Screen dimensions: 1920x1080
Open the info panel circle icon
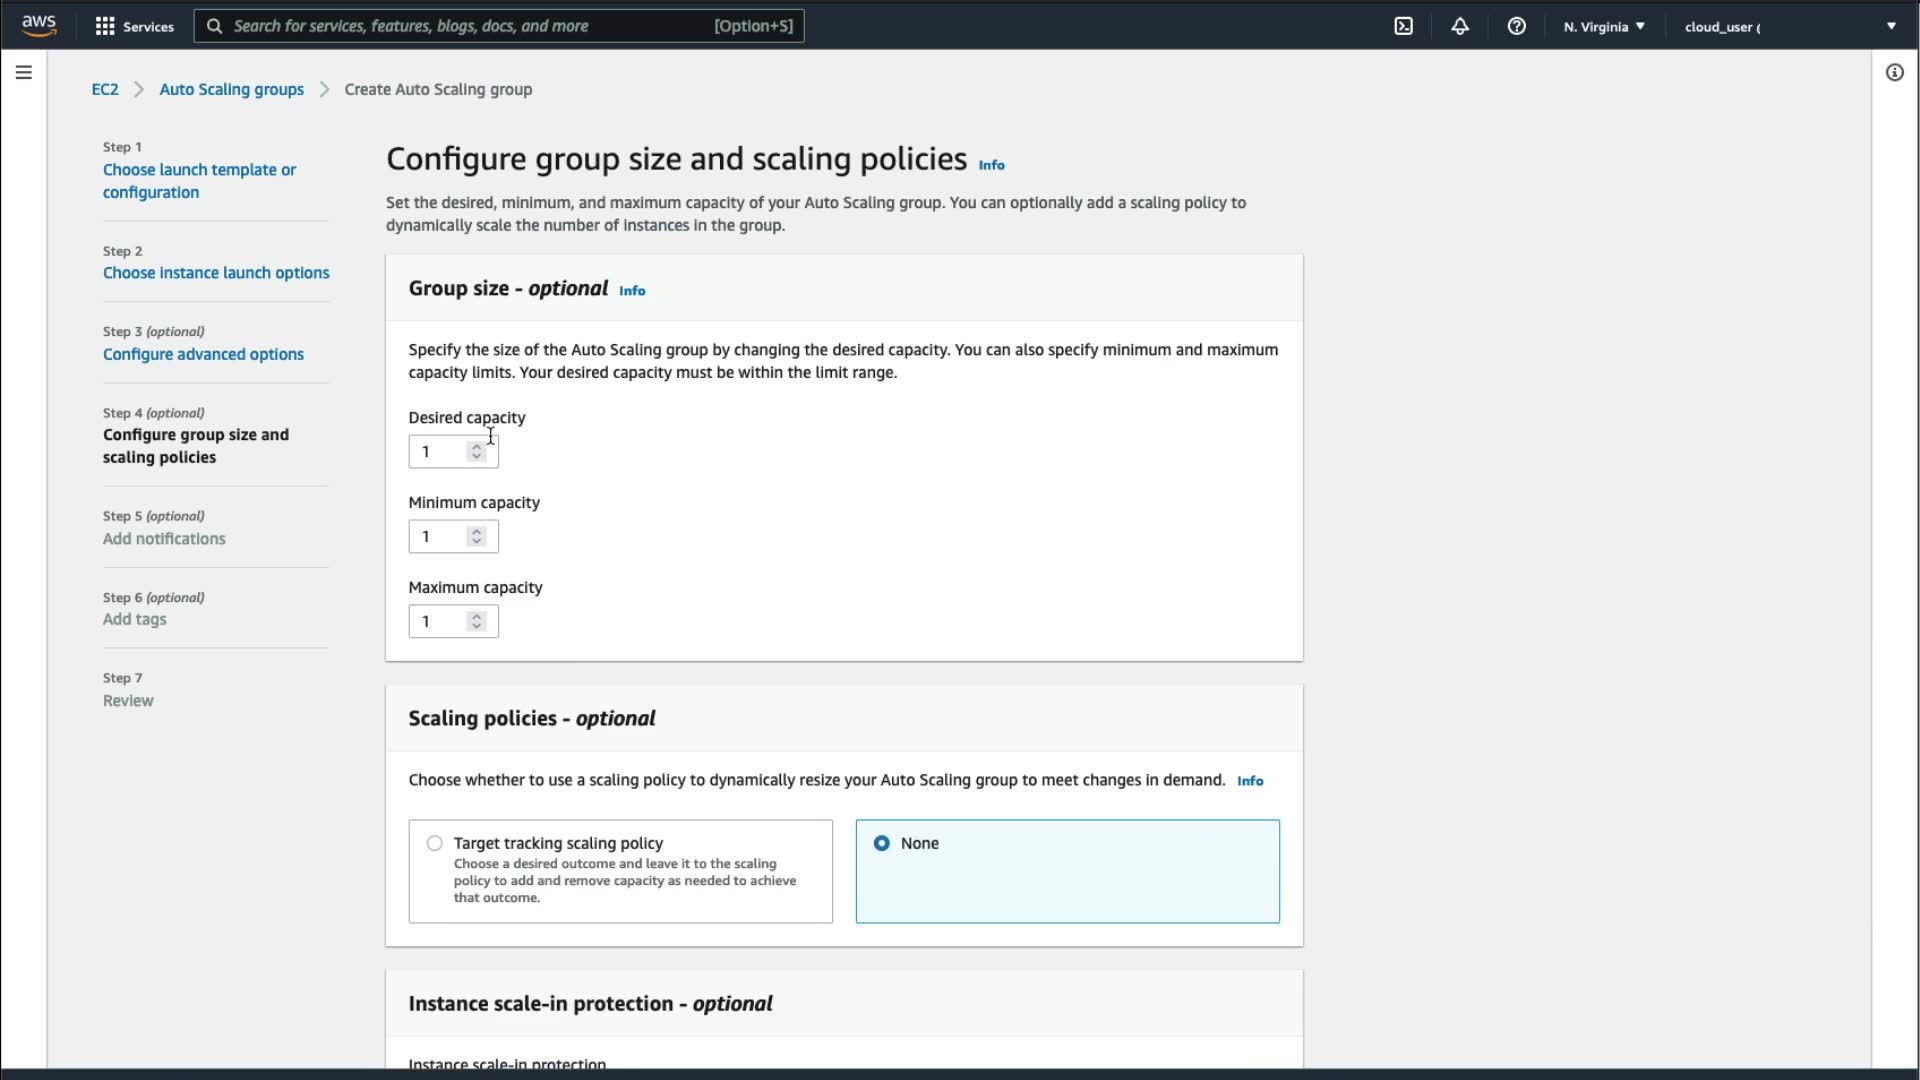tap(1894, 72)
